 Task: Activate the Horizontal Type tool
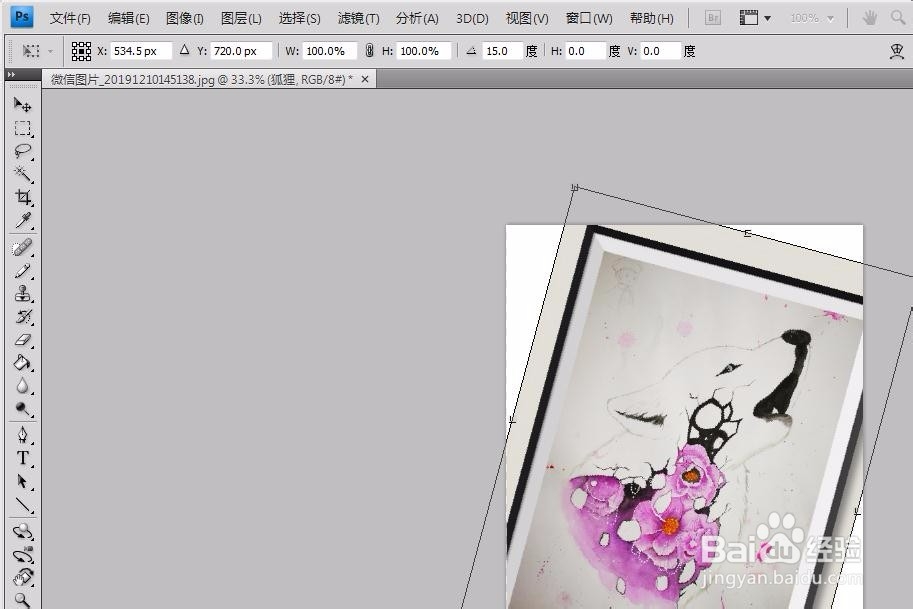pyautogui.click(x=24, y=455)
